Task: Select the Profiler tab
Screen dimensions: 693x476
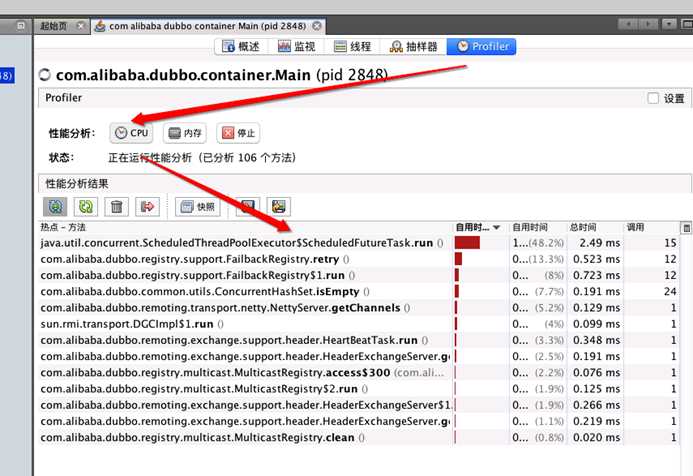Action: click(x=481, y=46)
